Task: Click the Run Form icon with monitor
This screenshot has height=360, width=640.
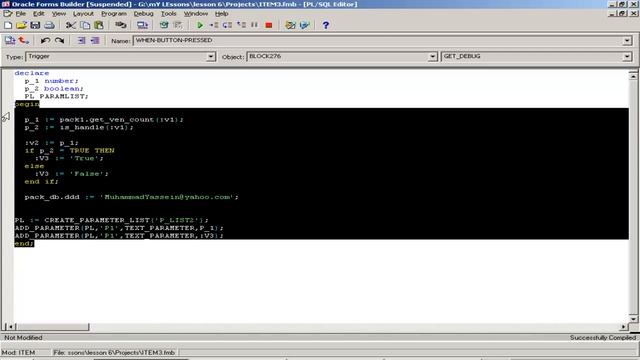Action: [142, 25]
